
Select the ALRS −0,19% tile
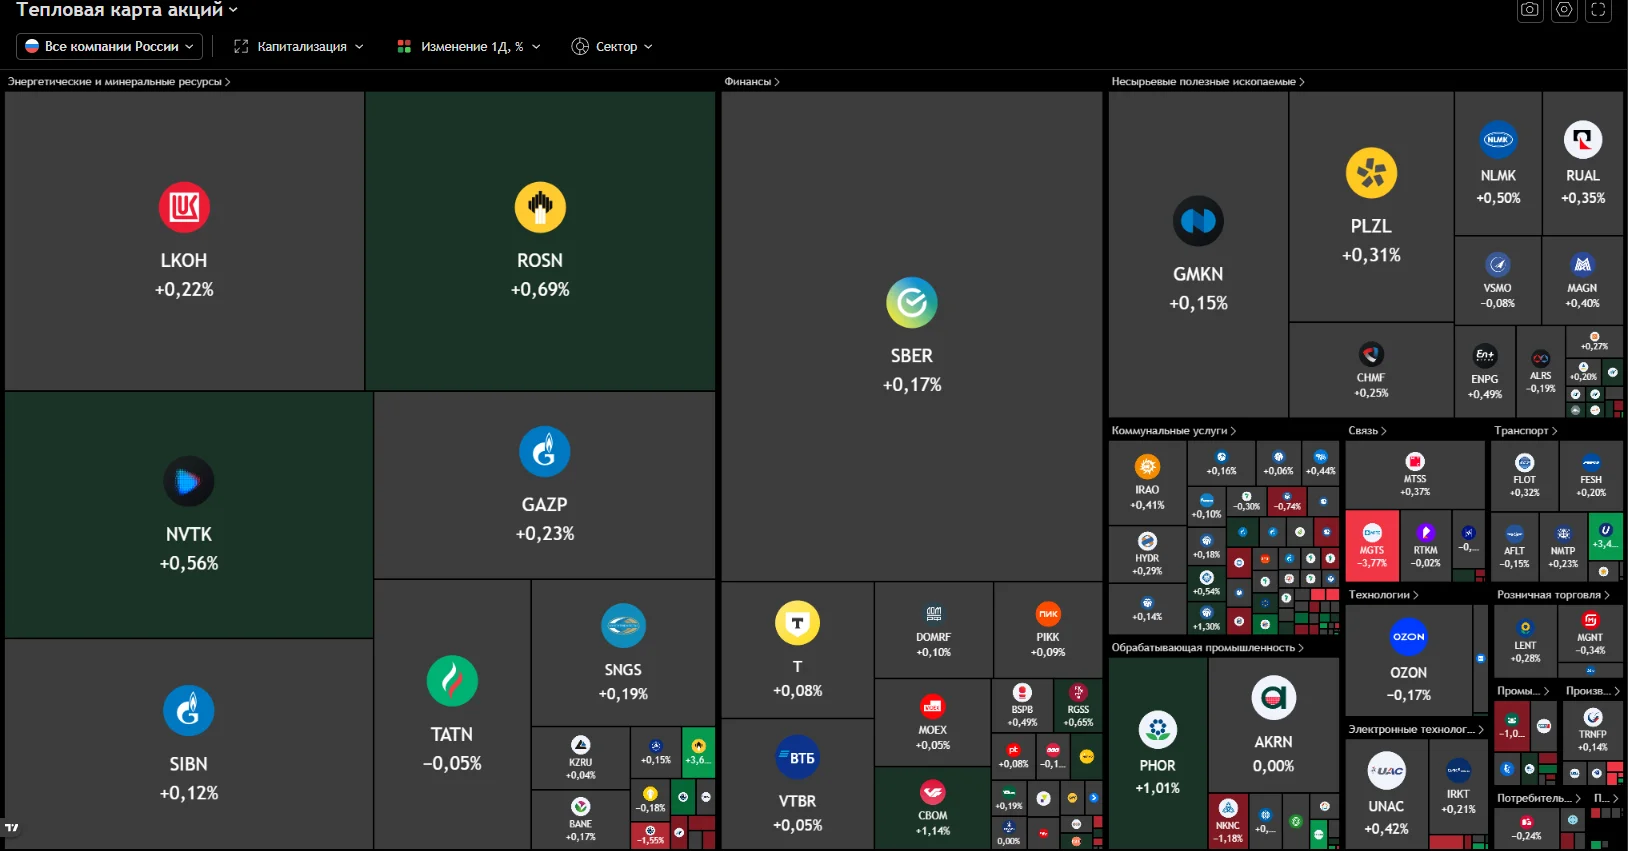(x=1541, y=371)
